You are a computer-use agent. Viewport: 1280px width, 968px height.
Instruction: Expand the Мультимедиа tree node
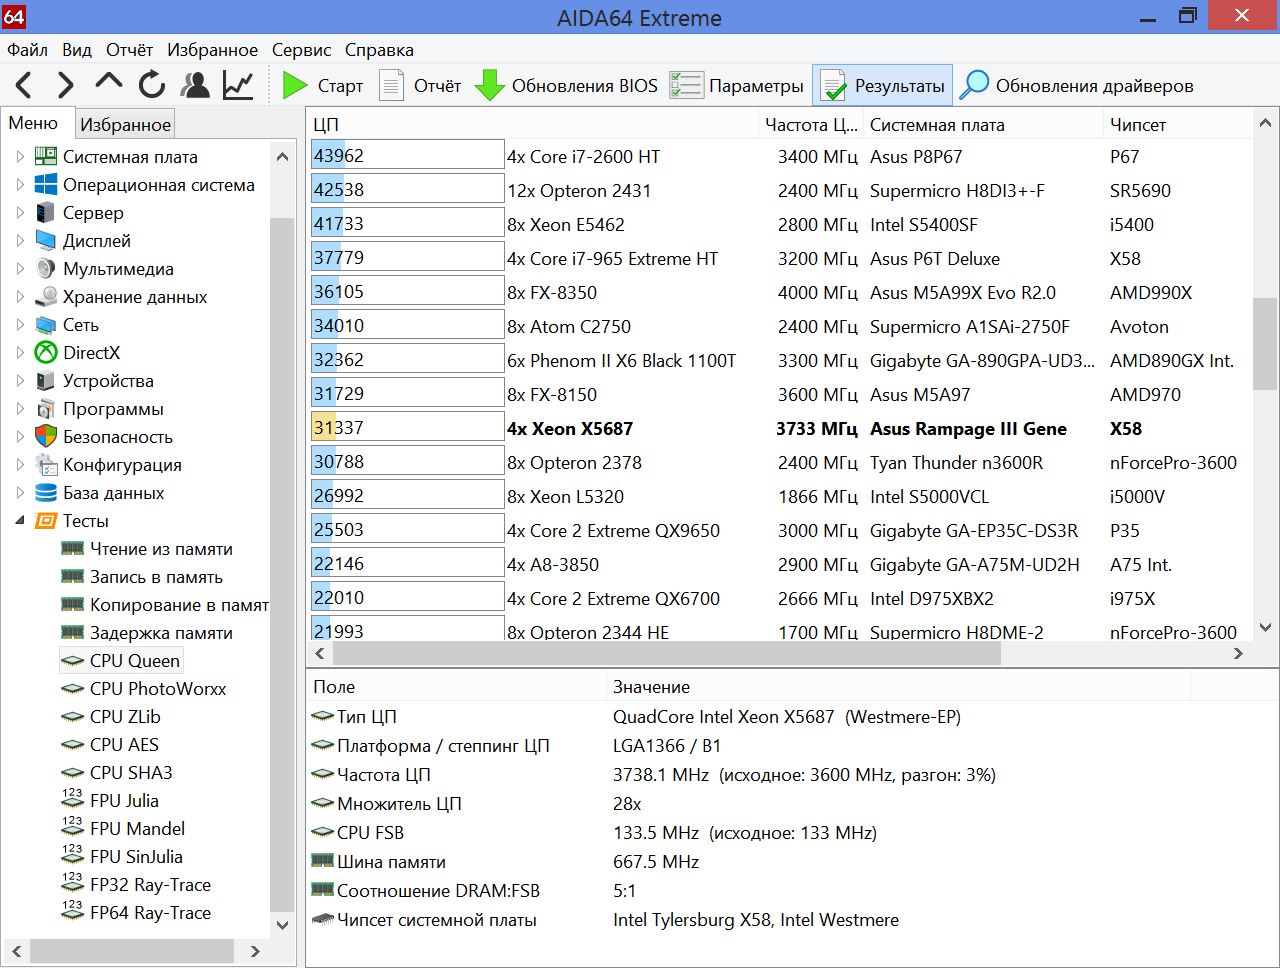pos(20,269)
